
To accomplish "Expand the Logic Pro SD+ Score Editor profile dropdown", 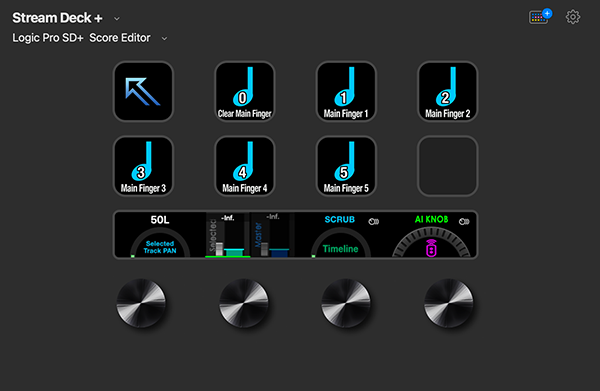I will point(164,38).
